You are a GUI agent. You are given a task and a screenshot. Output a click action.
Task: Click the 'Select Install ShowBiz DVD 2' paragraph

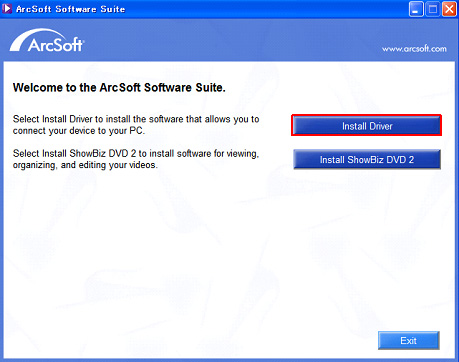click(136, 159)
